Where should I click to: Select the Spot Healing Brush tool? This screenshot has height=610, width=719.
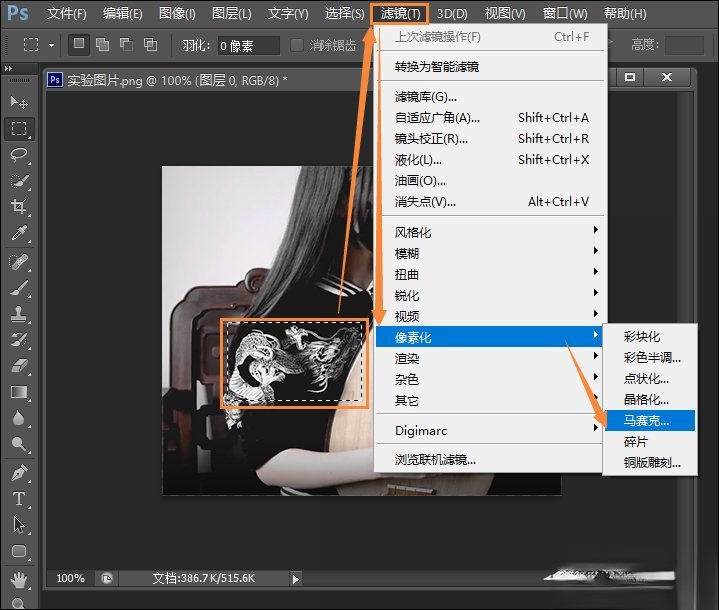coord(19,262)
